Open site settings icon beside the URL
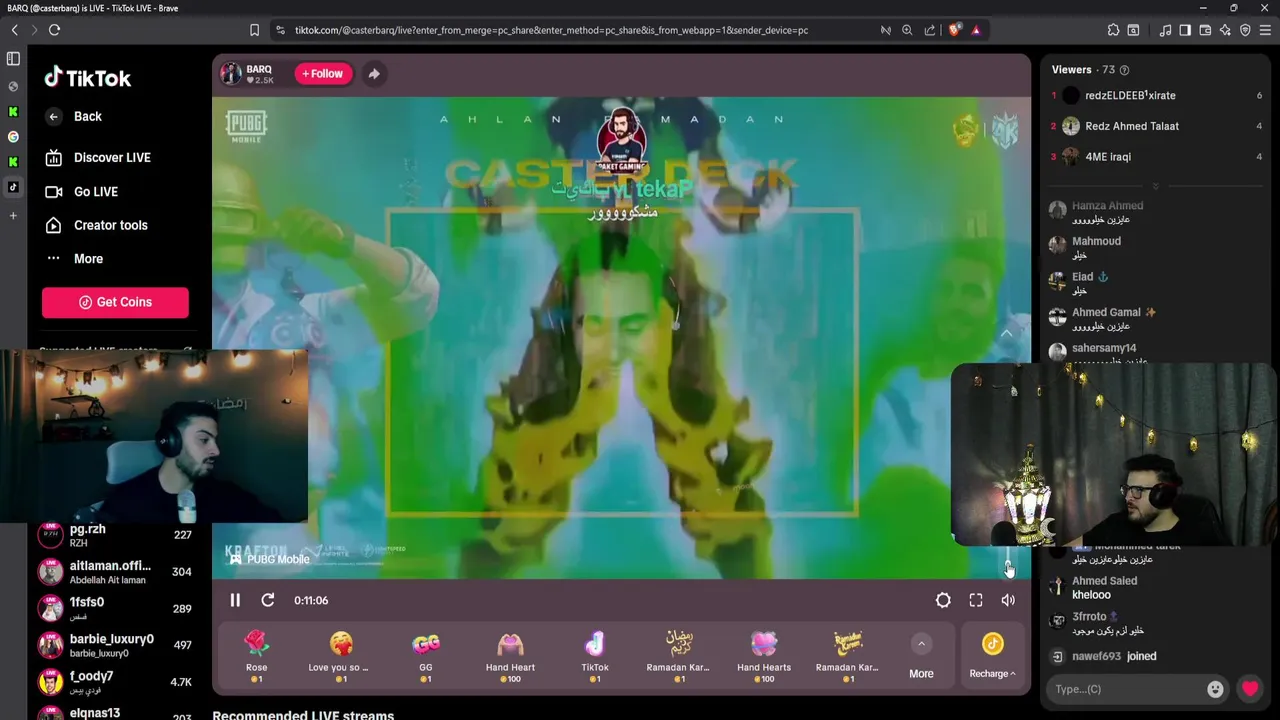The height and width of the screenshot is (720, 1280). (280, 30)
